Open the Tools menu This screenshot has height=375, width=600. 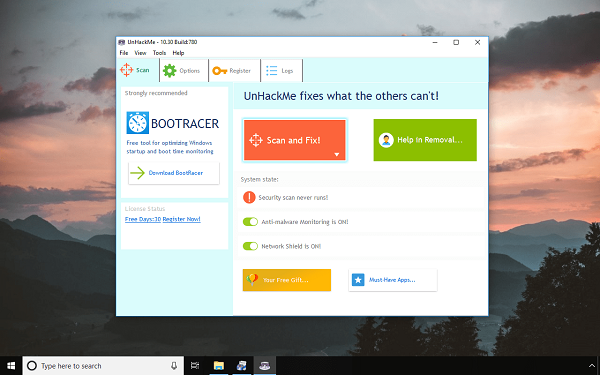[x=159, y=53]
